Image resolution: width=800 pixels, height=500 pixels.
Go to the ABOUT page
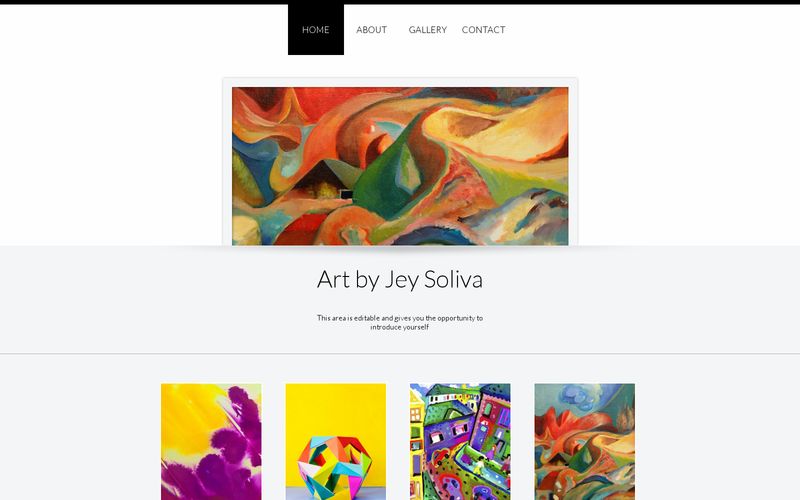pyautogui.click(x=371, y=30)
